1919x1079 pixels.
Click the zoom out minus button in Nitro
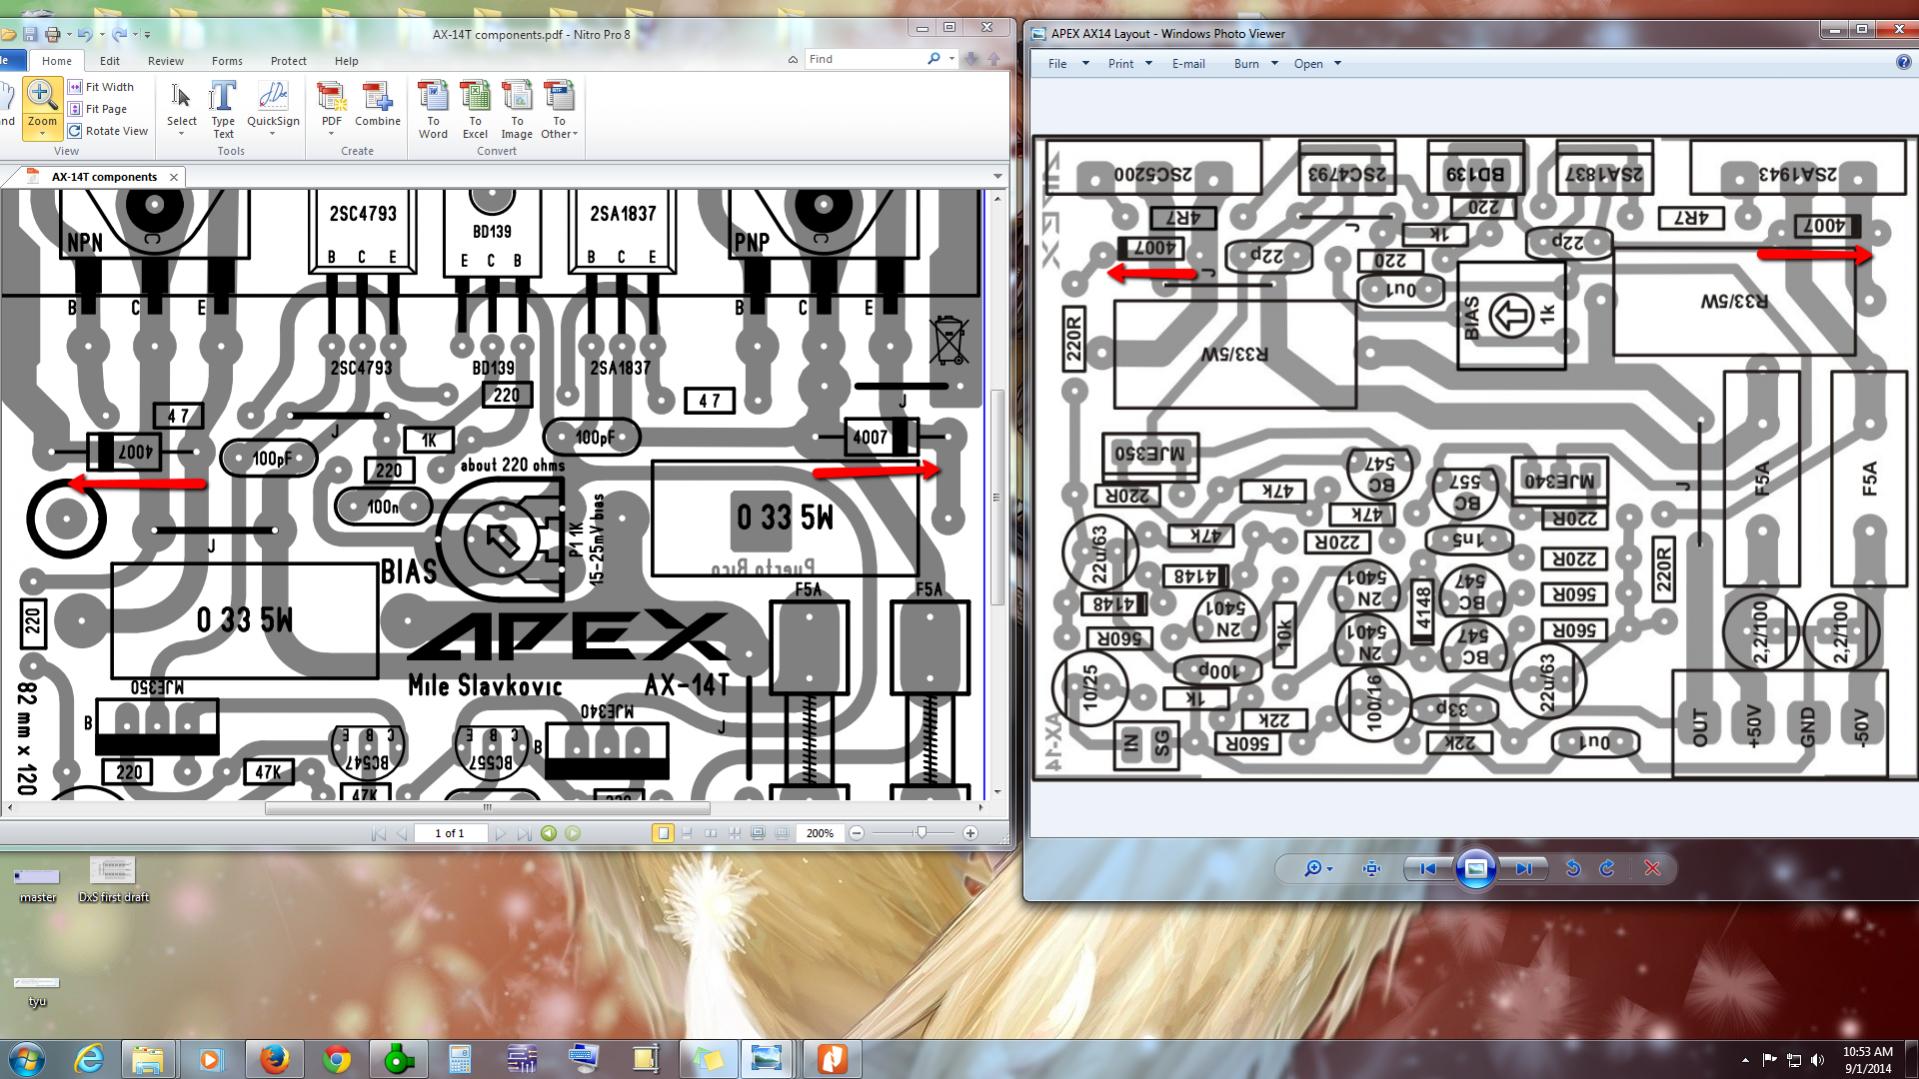pos(857,833)
